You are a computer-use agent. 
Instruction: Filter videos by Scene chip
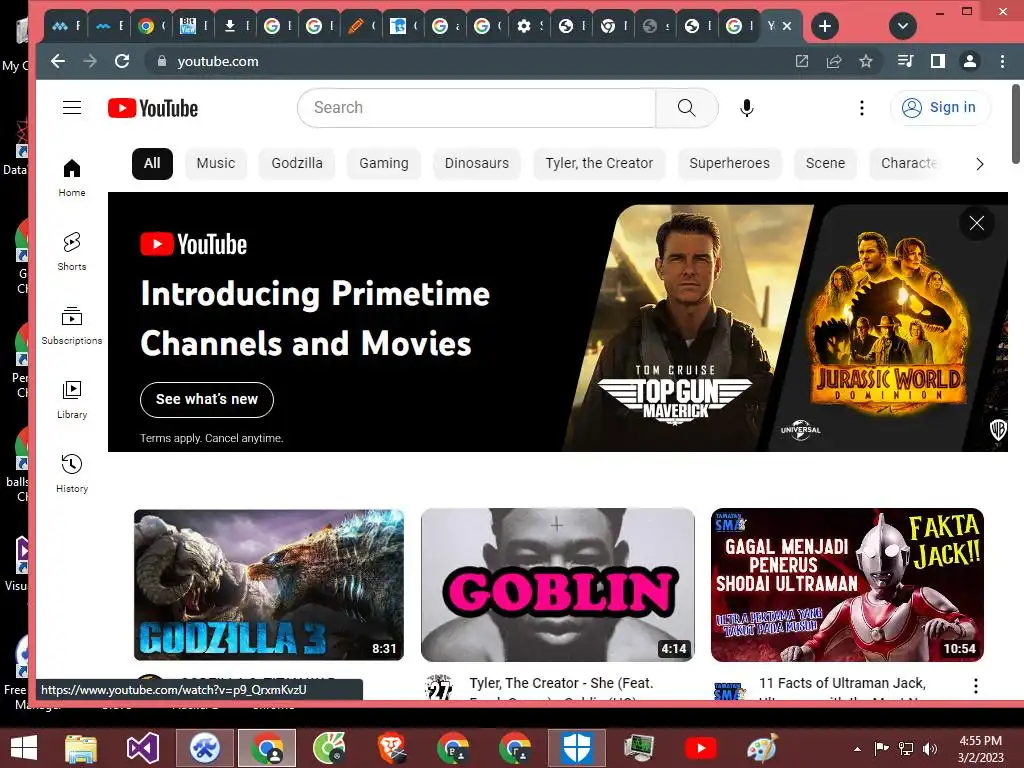pos(825,163)
